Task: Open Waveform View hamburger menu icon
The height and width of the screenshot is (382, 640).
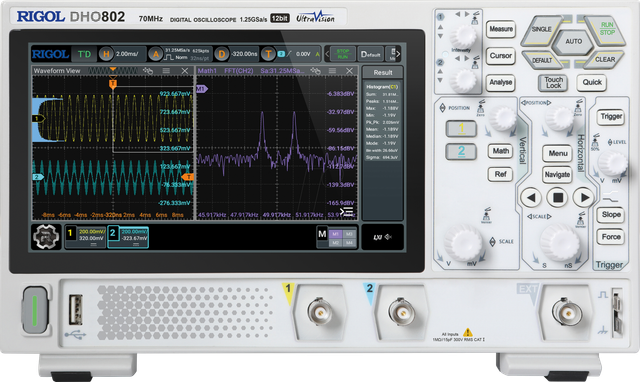Action: pos(166,71)
